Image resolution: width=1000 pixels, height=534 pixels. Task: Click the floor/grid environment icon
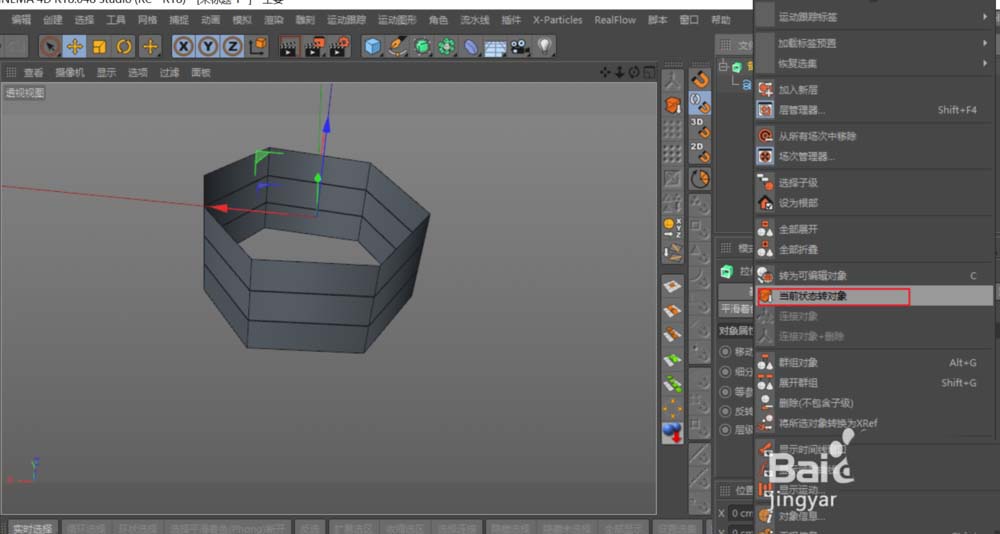click(x=495, y=46)
